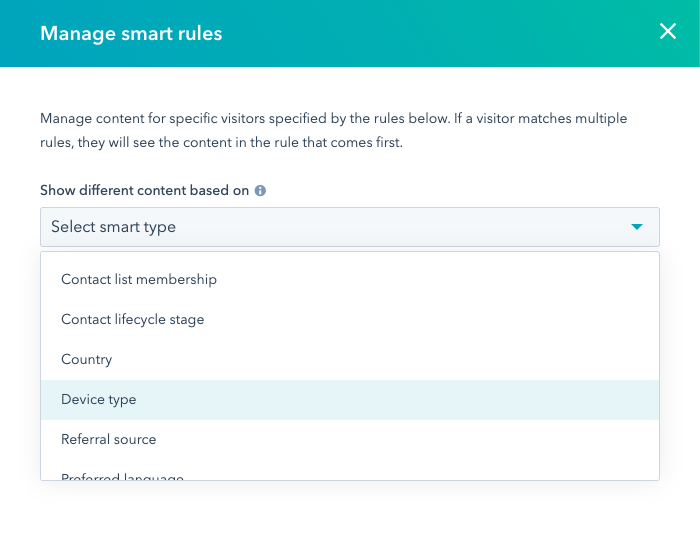
Task: Click the Manage smart rules header title
Action: (x=131, y=34)
